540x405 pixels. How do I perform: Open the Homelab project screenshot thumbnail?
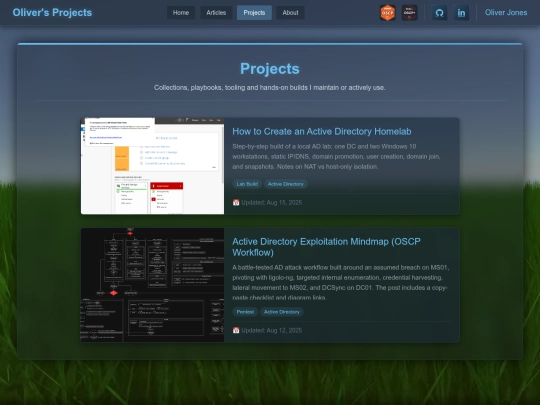click(x=152, y=166)
